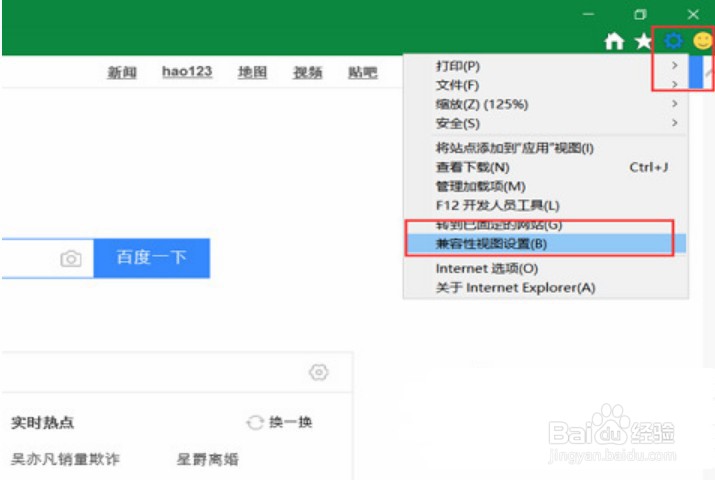This screenshot has width=715, height=480.
Task: Expand submenu arrow beside 缩放(Z)
Action: (674, 104)
